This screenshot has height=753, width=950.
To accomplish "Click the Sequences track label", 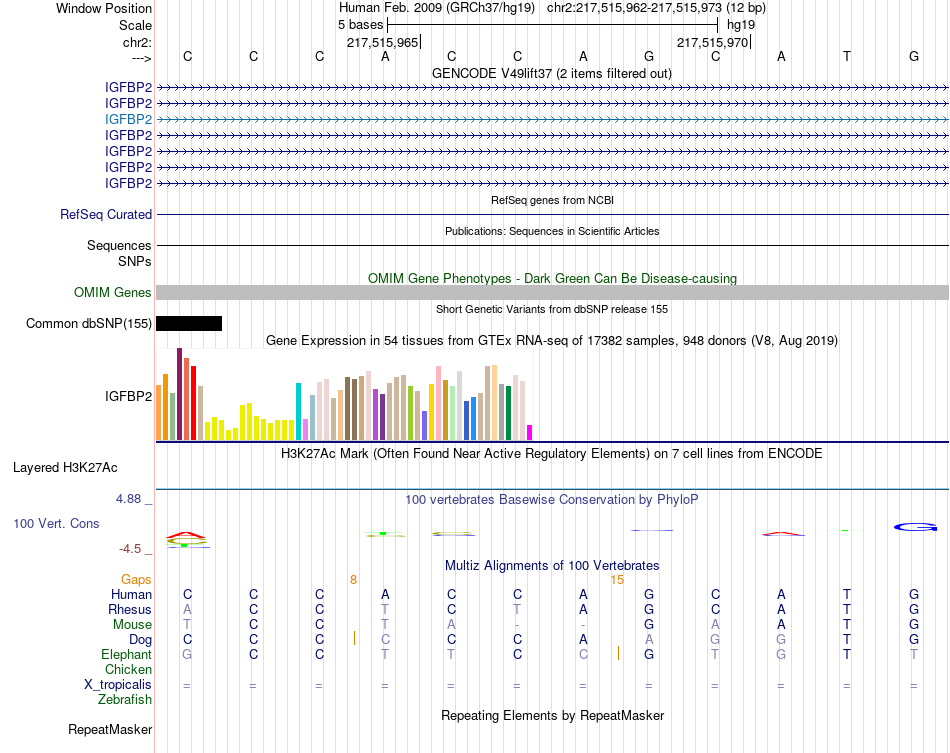I will [x=119, y=246].
